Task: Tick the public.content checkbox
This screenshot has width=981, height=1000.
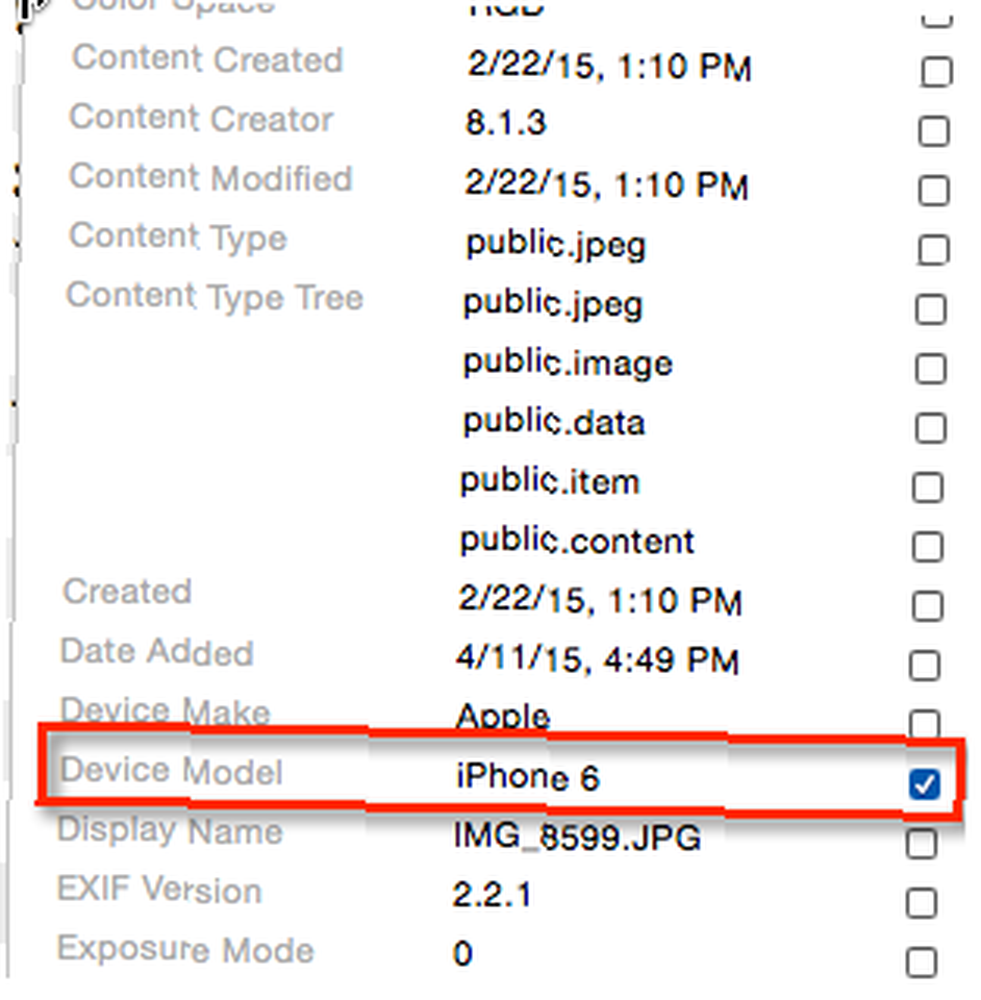Action: [927, 547]
